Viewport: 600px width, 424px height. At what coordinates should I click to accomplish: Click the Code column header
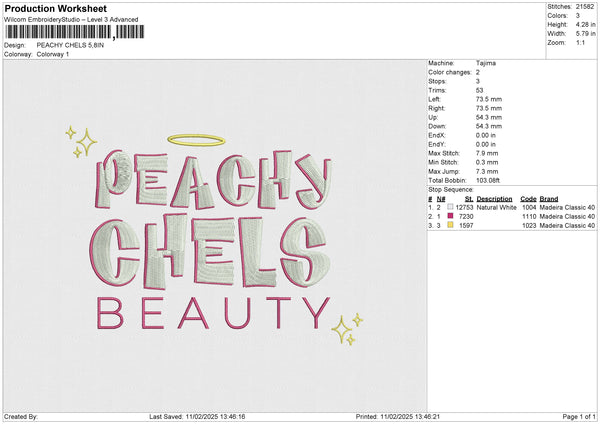[528, 198]
